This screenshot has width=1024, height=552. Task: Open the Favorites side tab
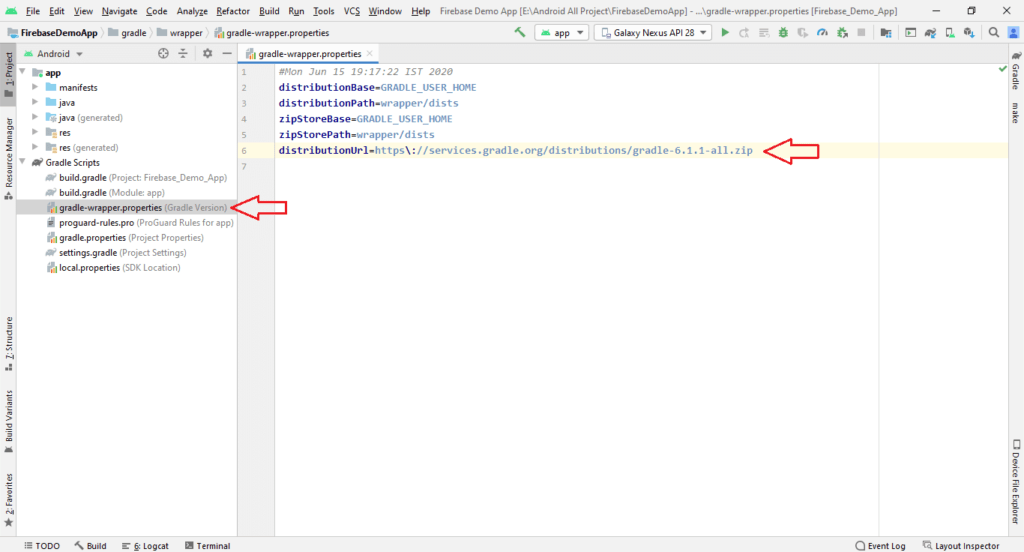coord(8,500)
